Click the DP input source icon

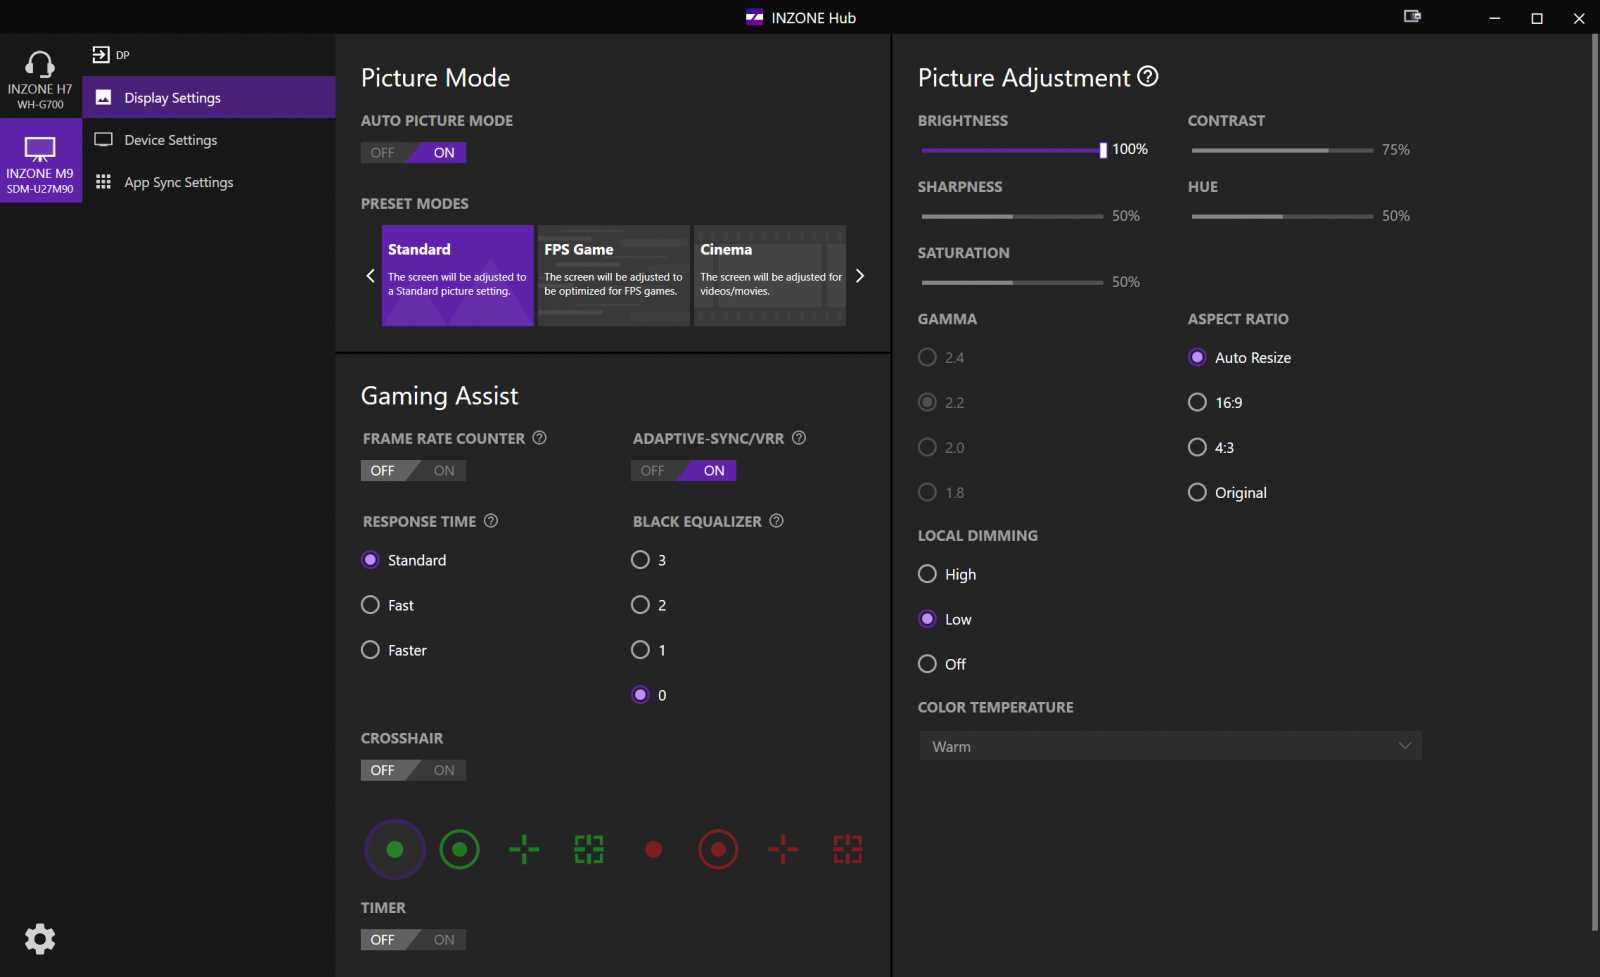(101, 55)
